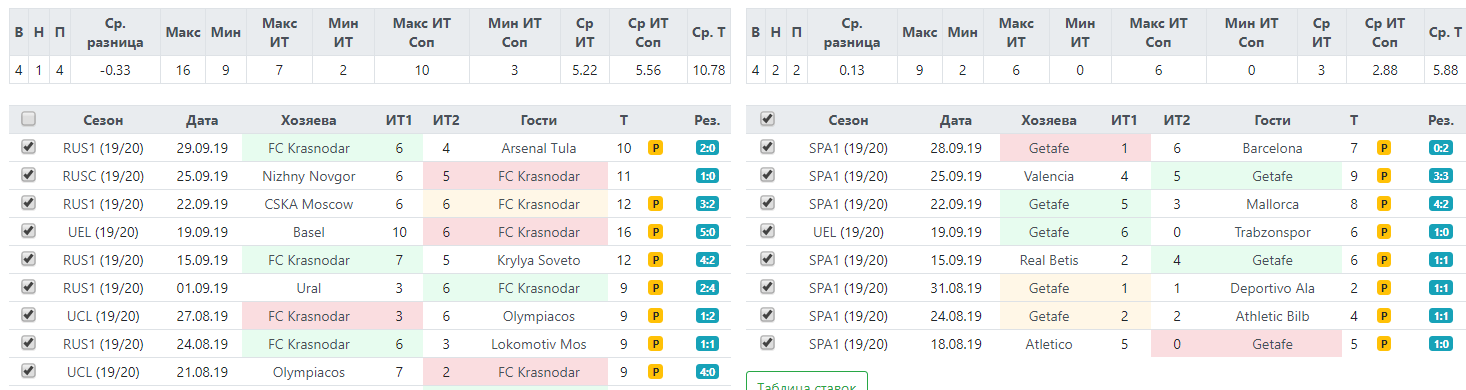Select FC Krasnodar cell in Basel row
The width and height of the screenshot is (1466, 390).
coord(539,232)
